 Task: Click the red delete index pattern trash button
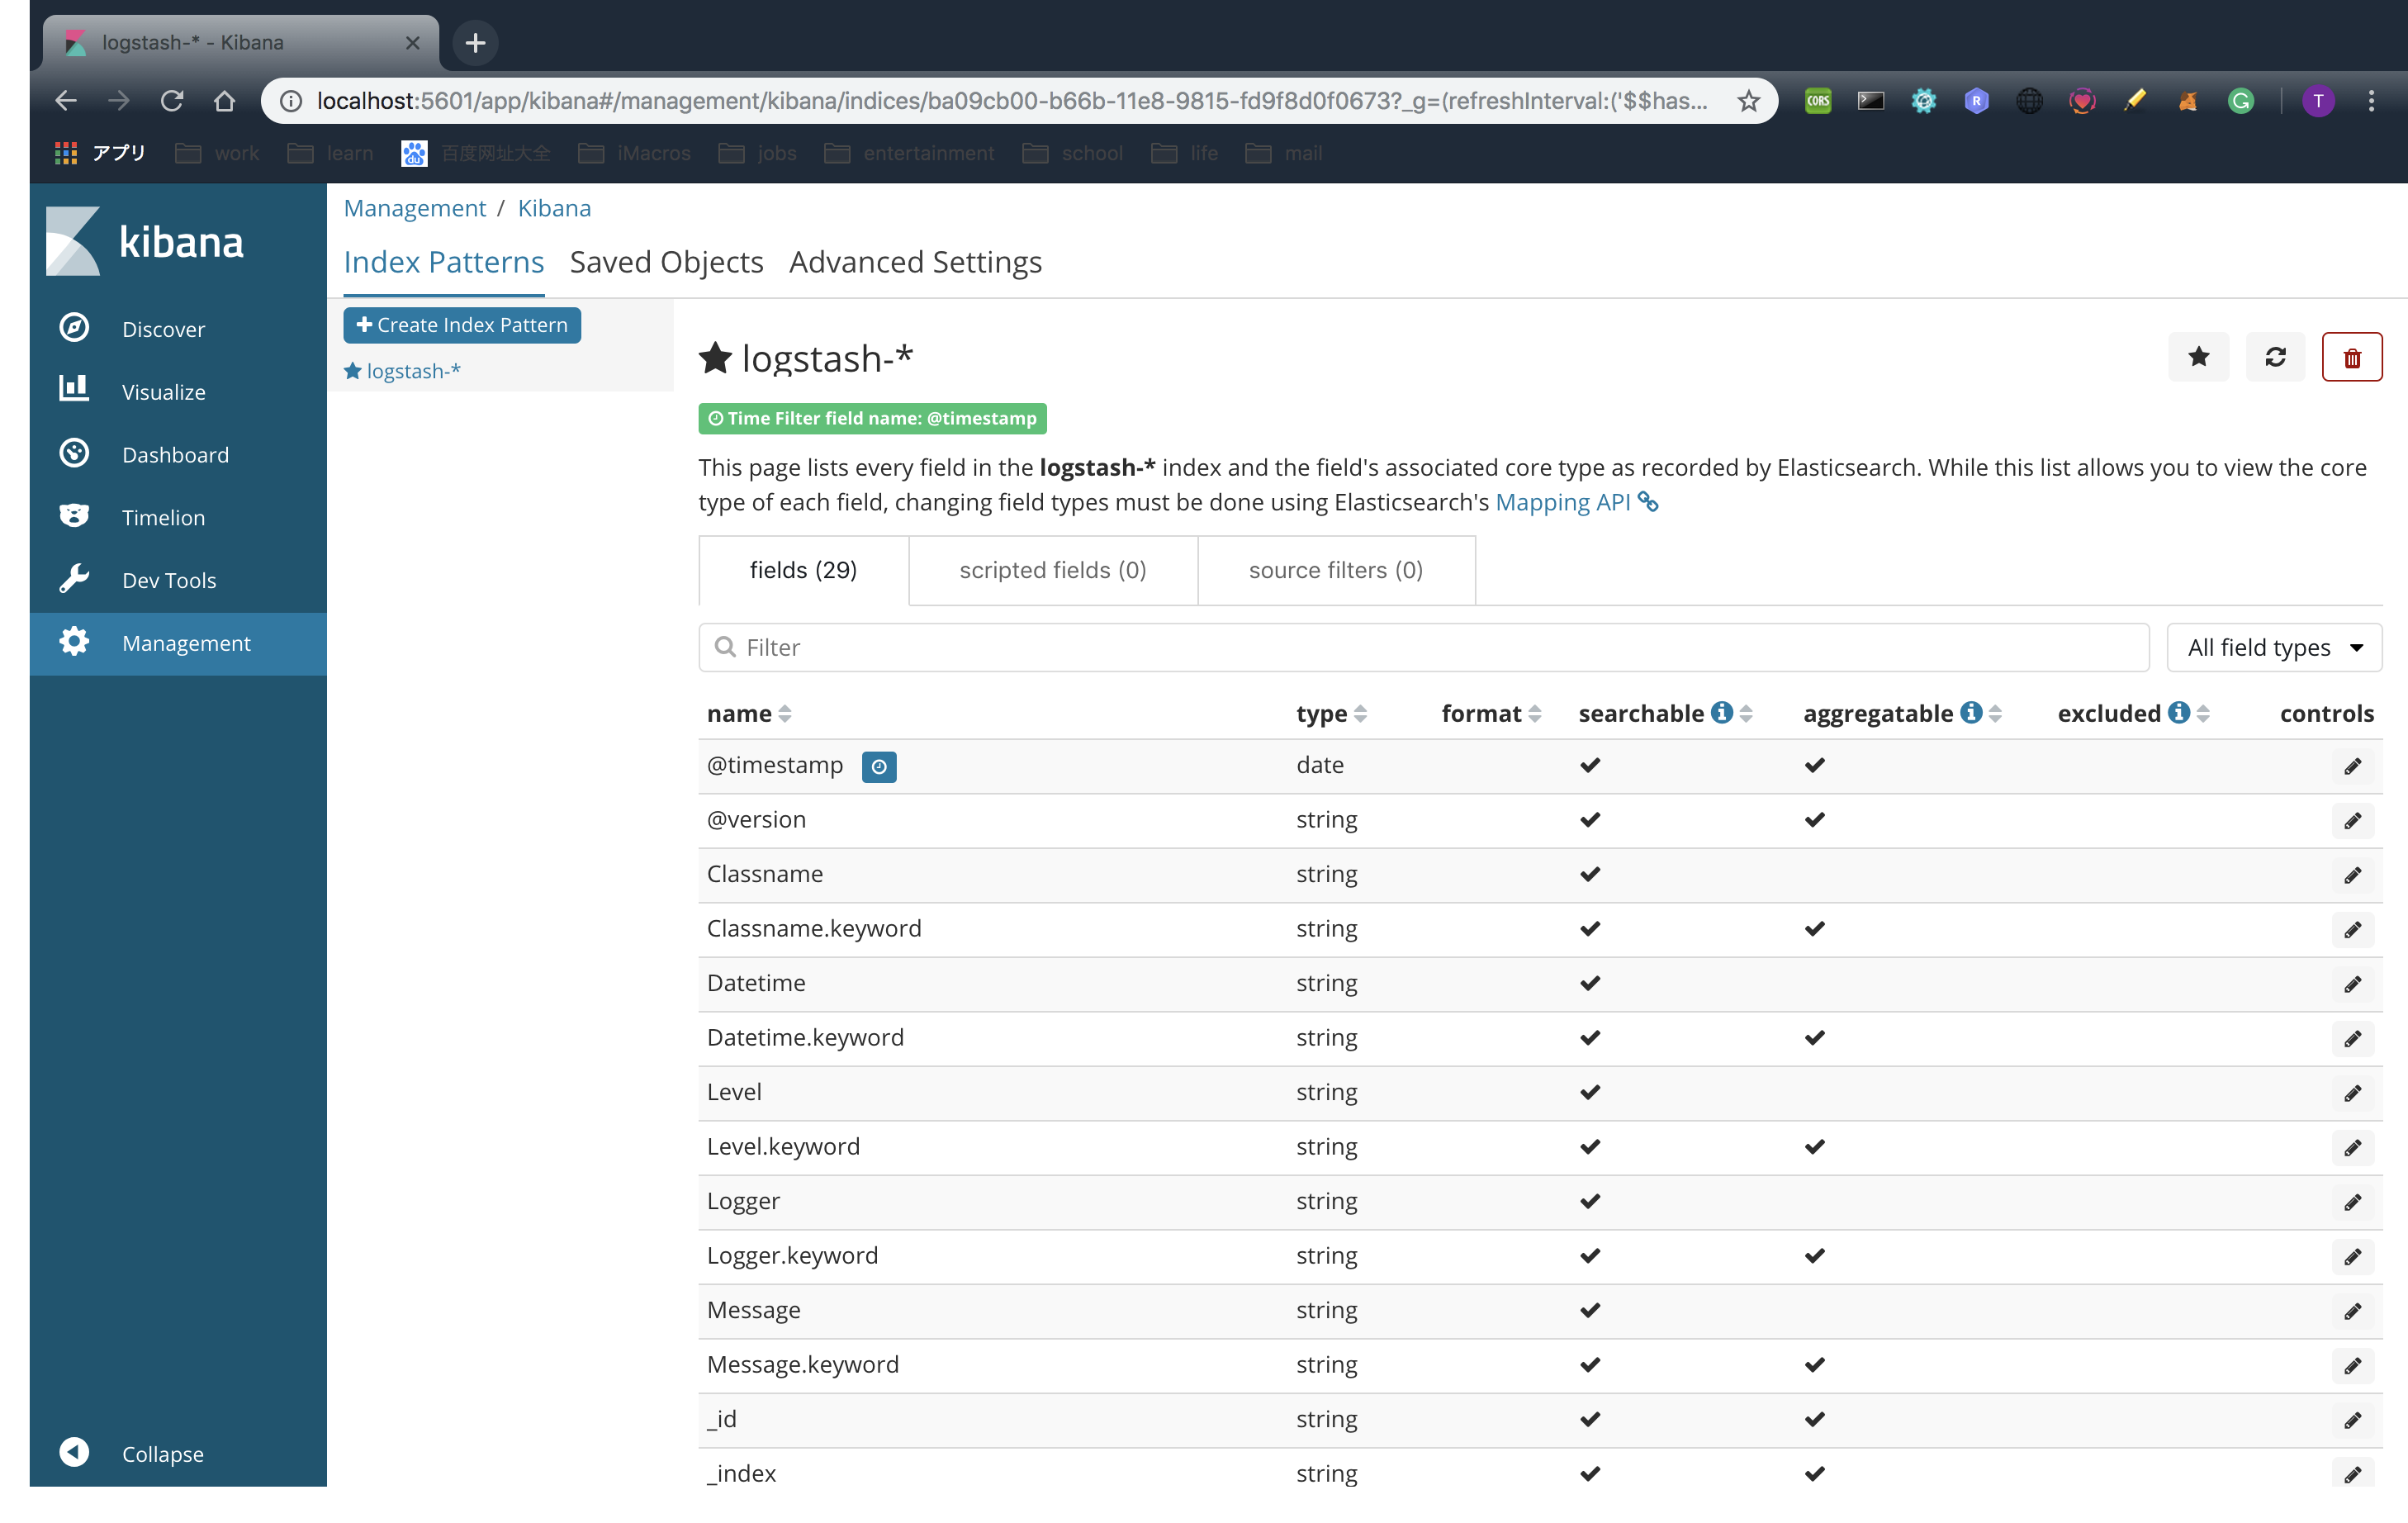click(2351, 357)
